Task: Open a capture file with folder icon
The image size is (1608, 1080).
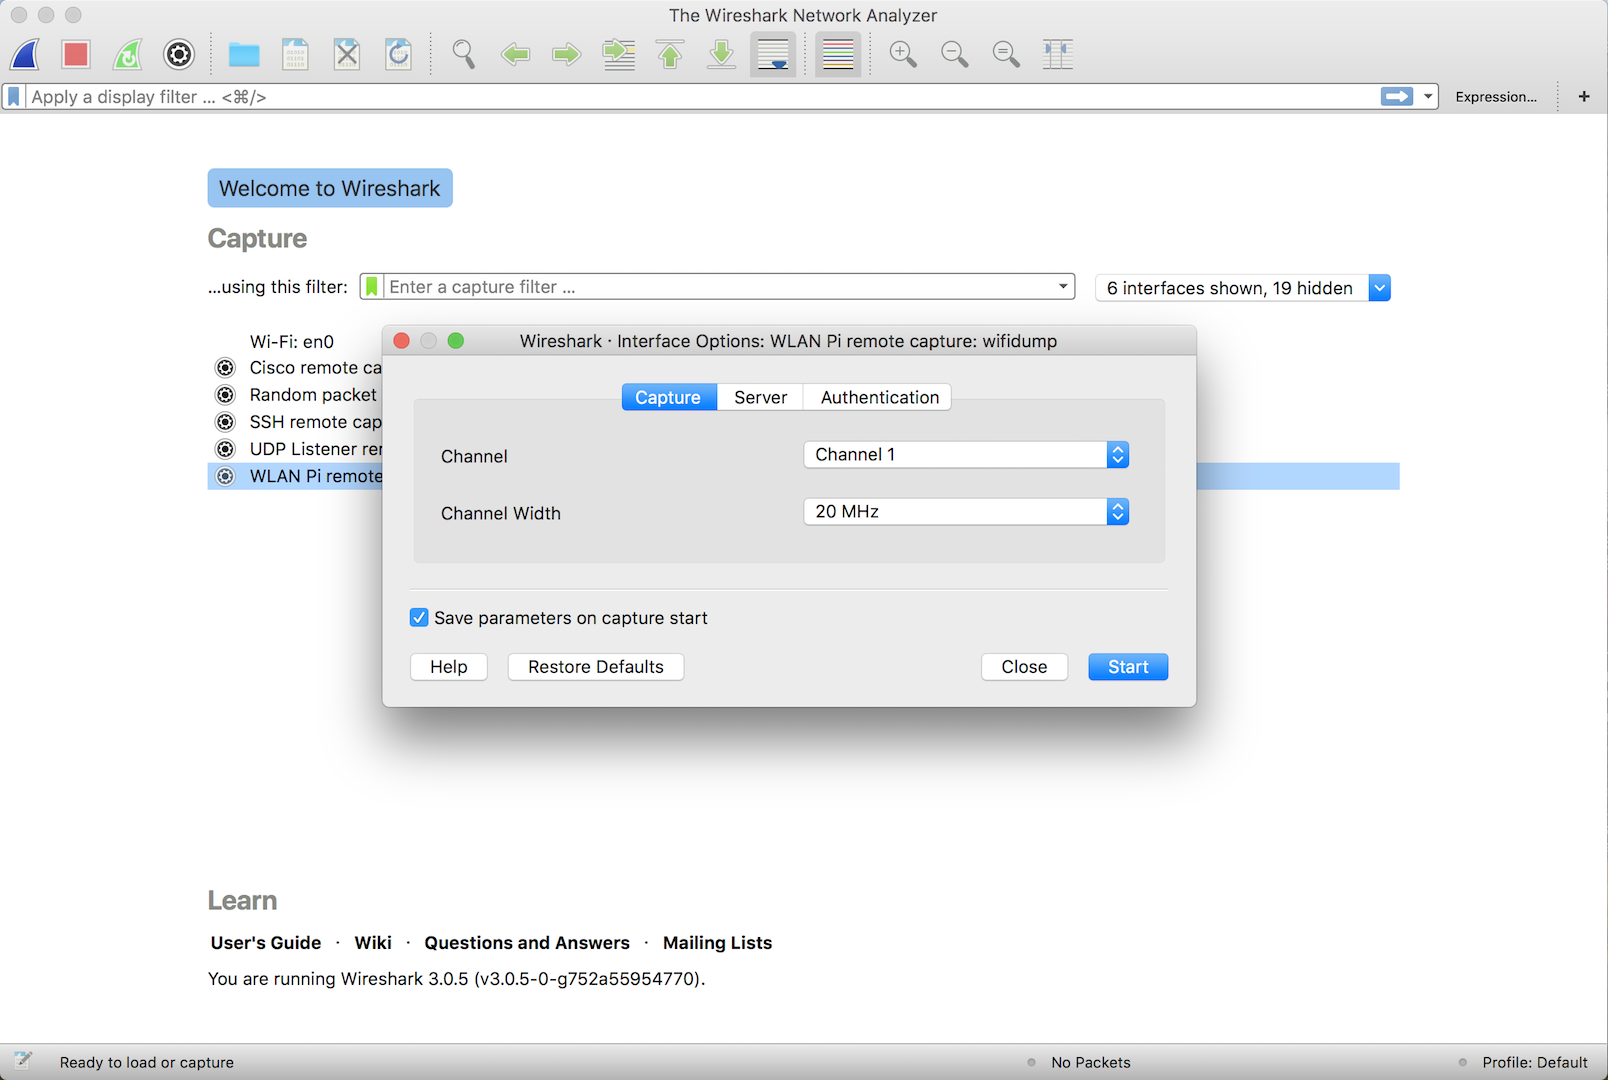Action: (x=244, y=54)
